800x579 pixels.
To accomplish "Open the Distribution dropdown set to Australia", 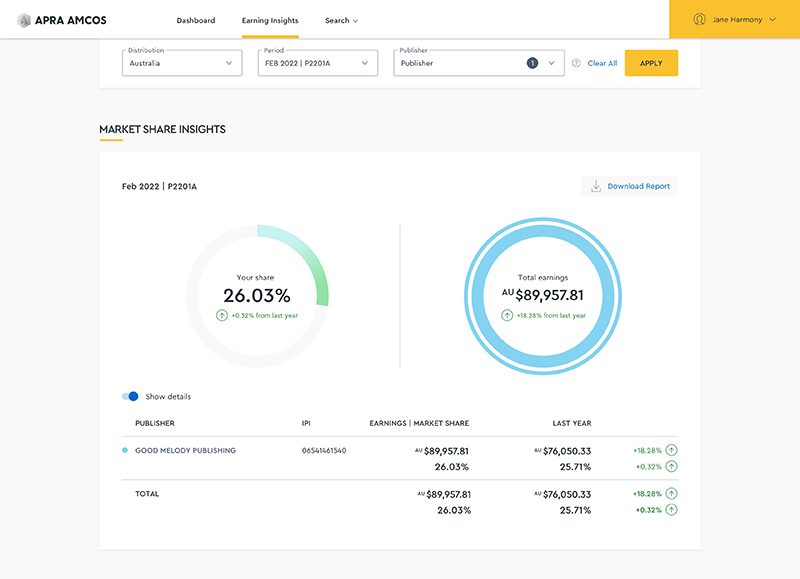I will (182, 63).
